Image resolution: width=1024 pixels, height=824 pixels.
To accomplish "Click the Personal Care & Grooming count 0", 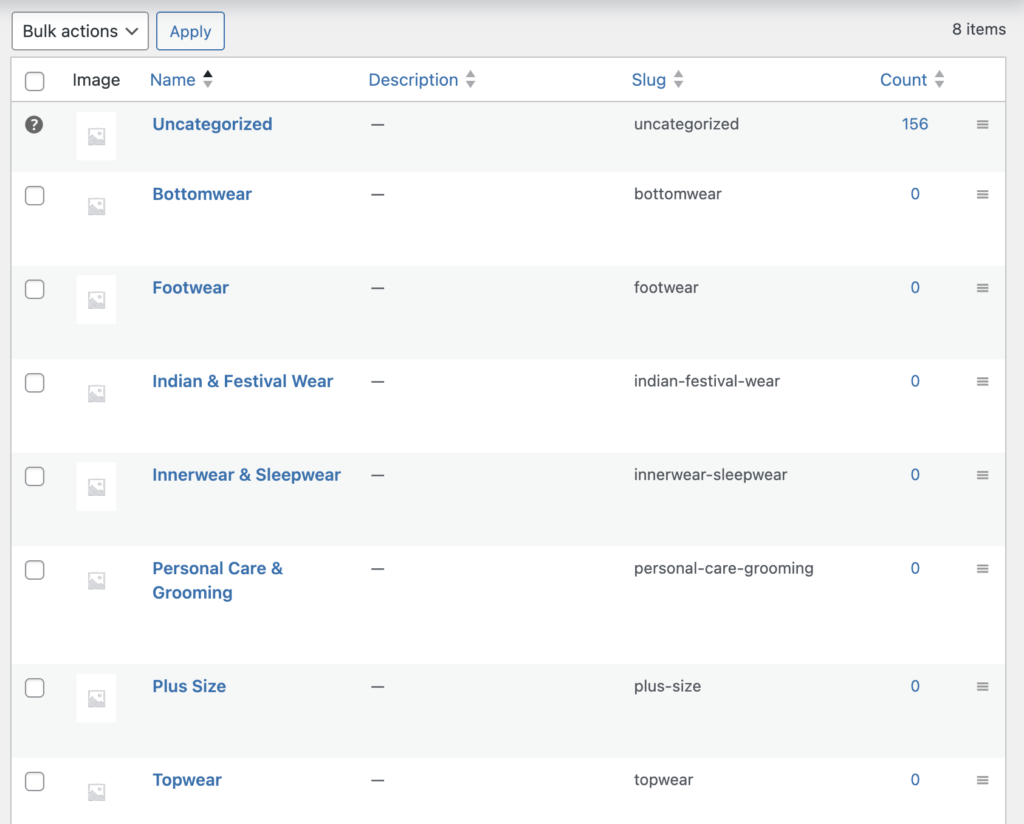I will coord(915,568).
